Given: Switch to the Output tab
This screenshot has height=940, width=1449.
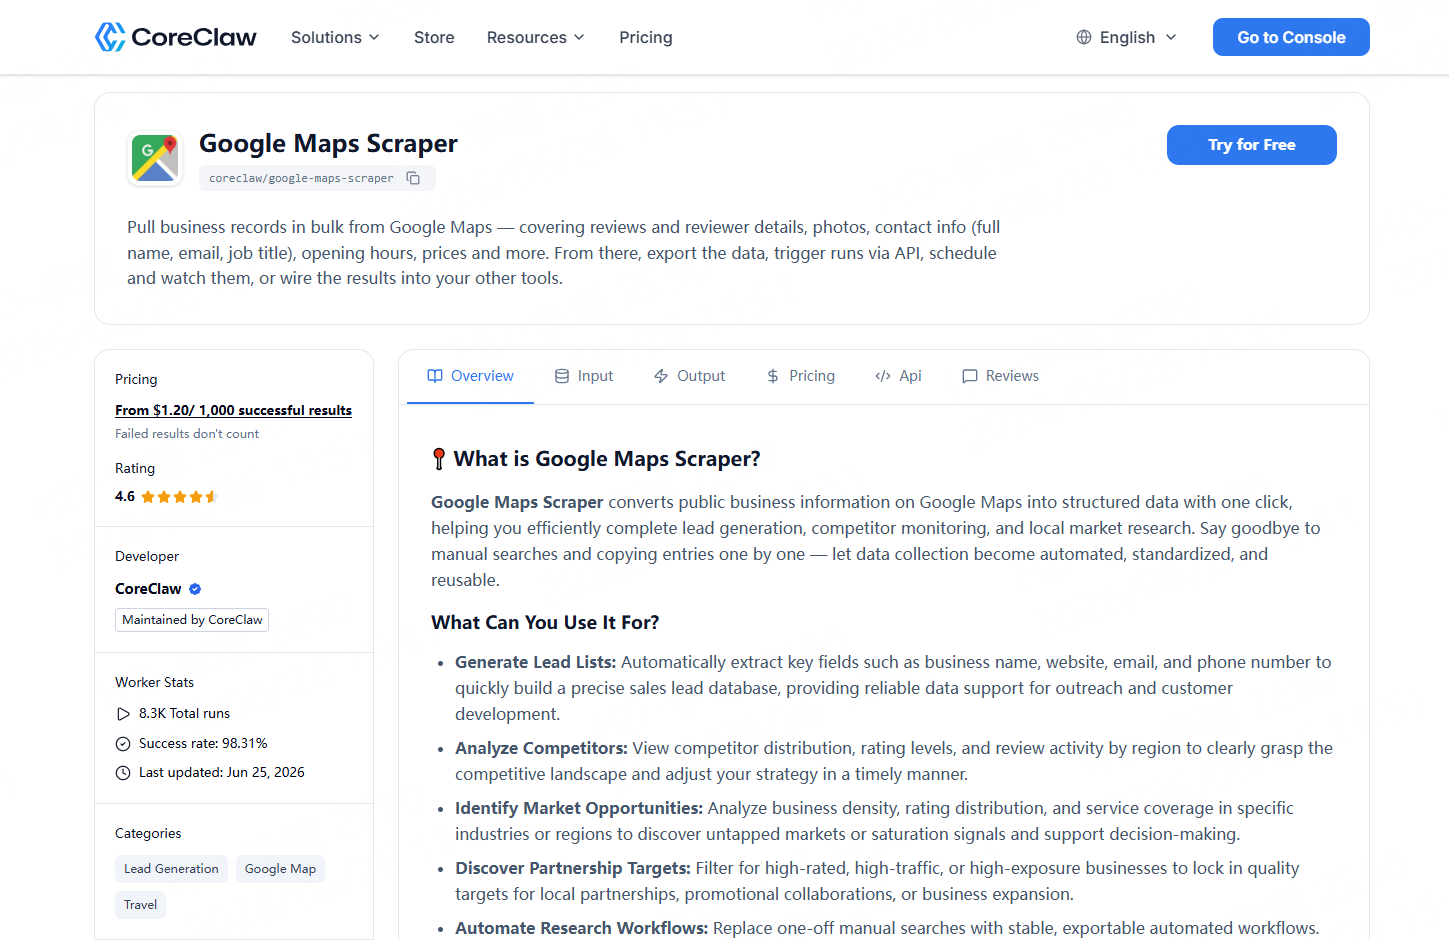Looking at the screenshot, I should (x=689, y=376).
